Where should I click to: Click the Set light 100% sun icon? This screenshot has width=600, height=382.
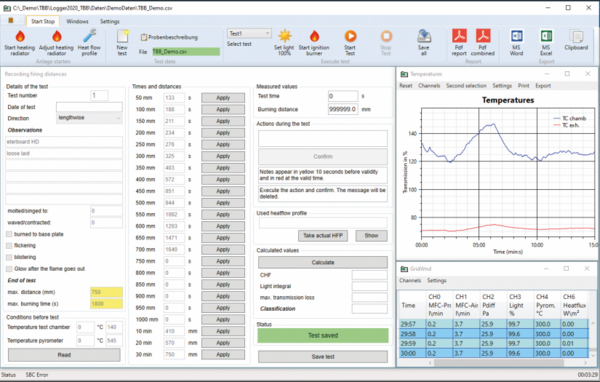coord(284,36)
